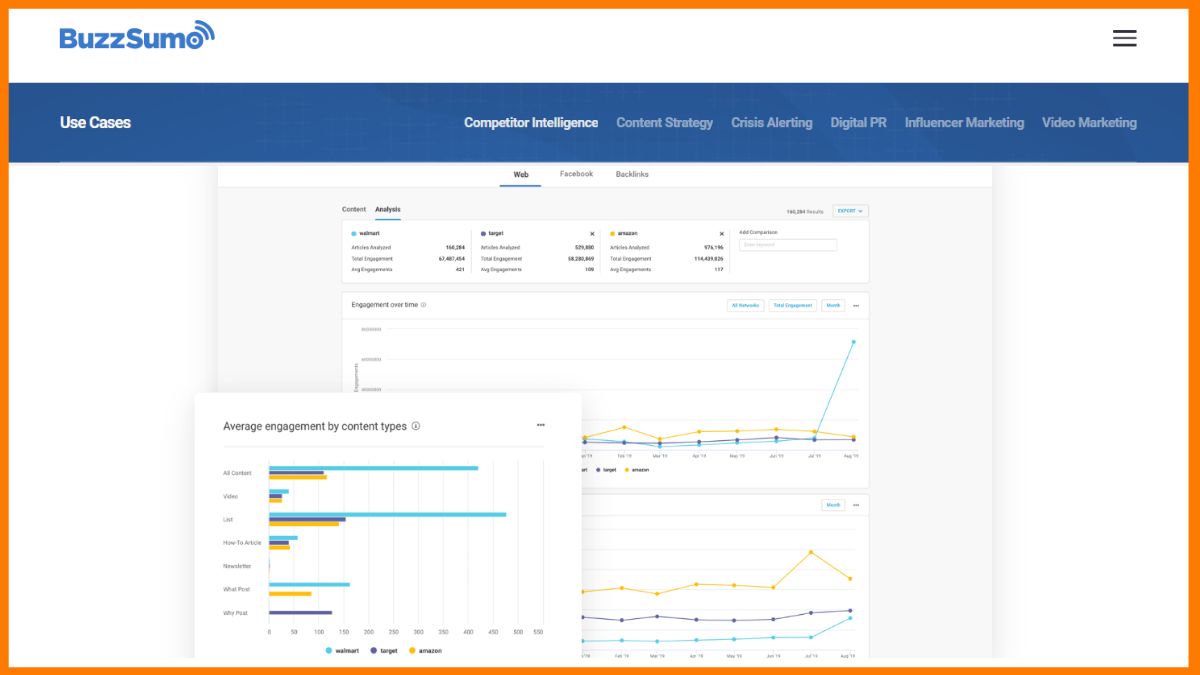Switch to the Backlinks tab
1200x675 pixels.
632,174
